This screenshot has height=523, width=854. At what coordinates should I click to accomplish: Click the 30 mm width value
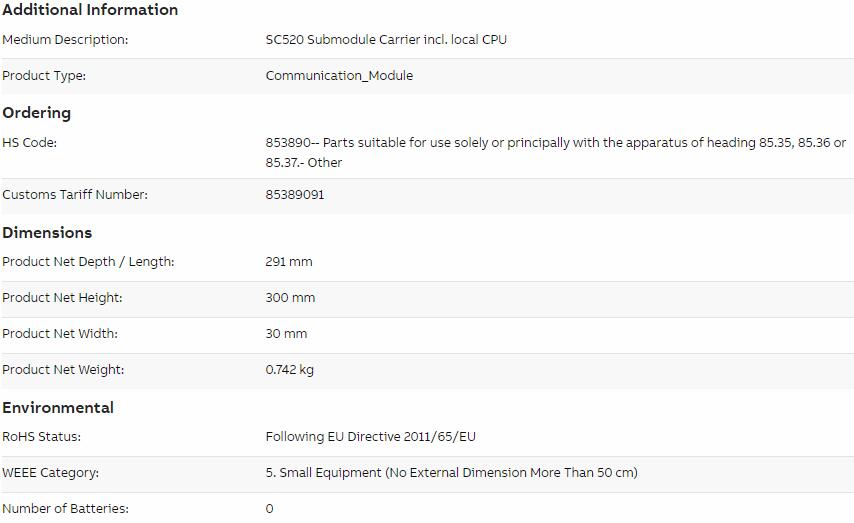(286, 334)
